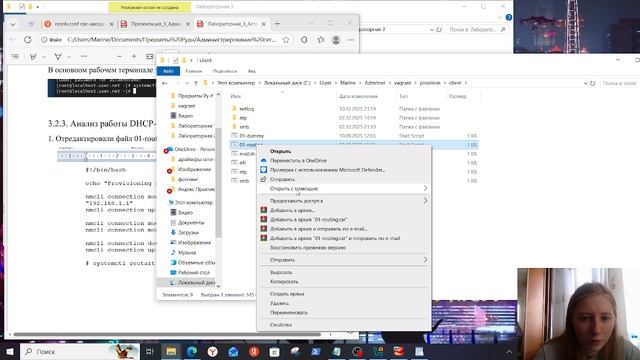The height and width of the screenshot is (360, 640).
Task: Open the Mail app on the taskbar
Action: click(233, 351)
